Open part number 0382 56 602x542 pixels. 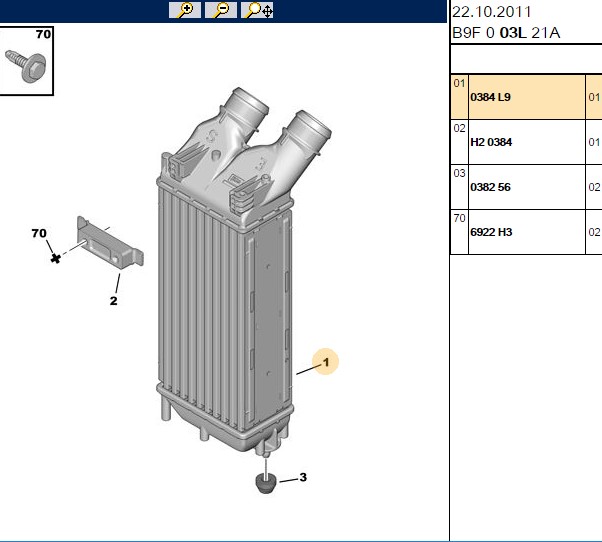tap(490, 187)
